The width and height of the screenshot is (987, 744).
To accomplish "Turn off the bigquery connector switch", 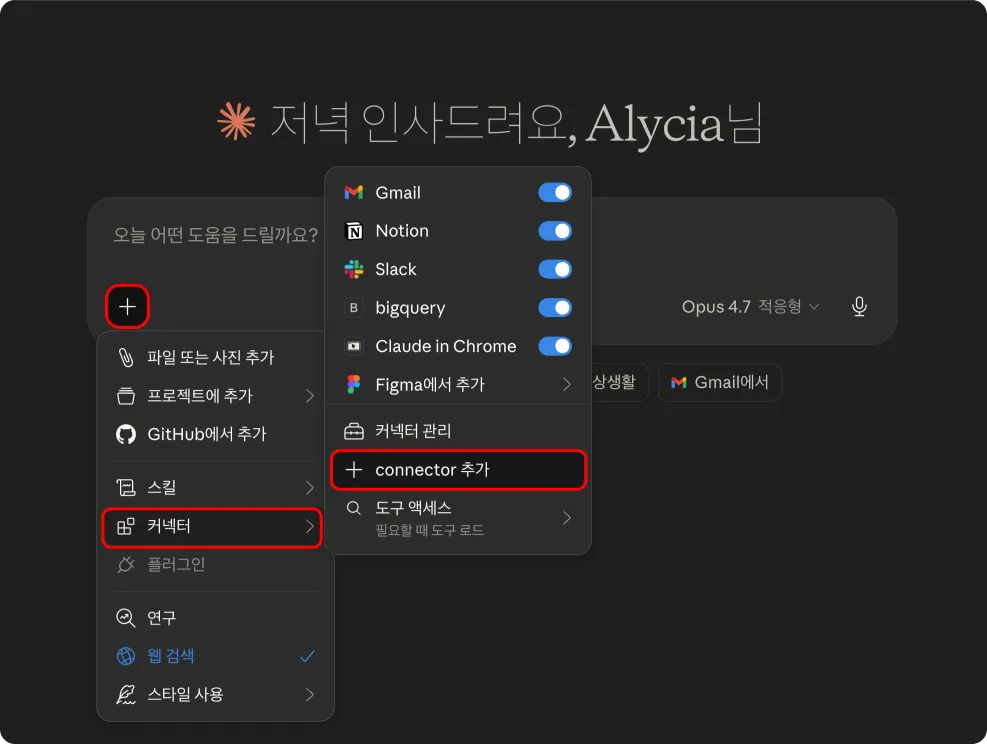I will (555, 308).
